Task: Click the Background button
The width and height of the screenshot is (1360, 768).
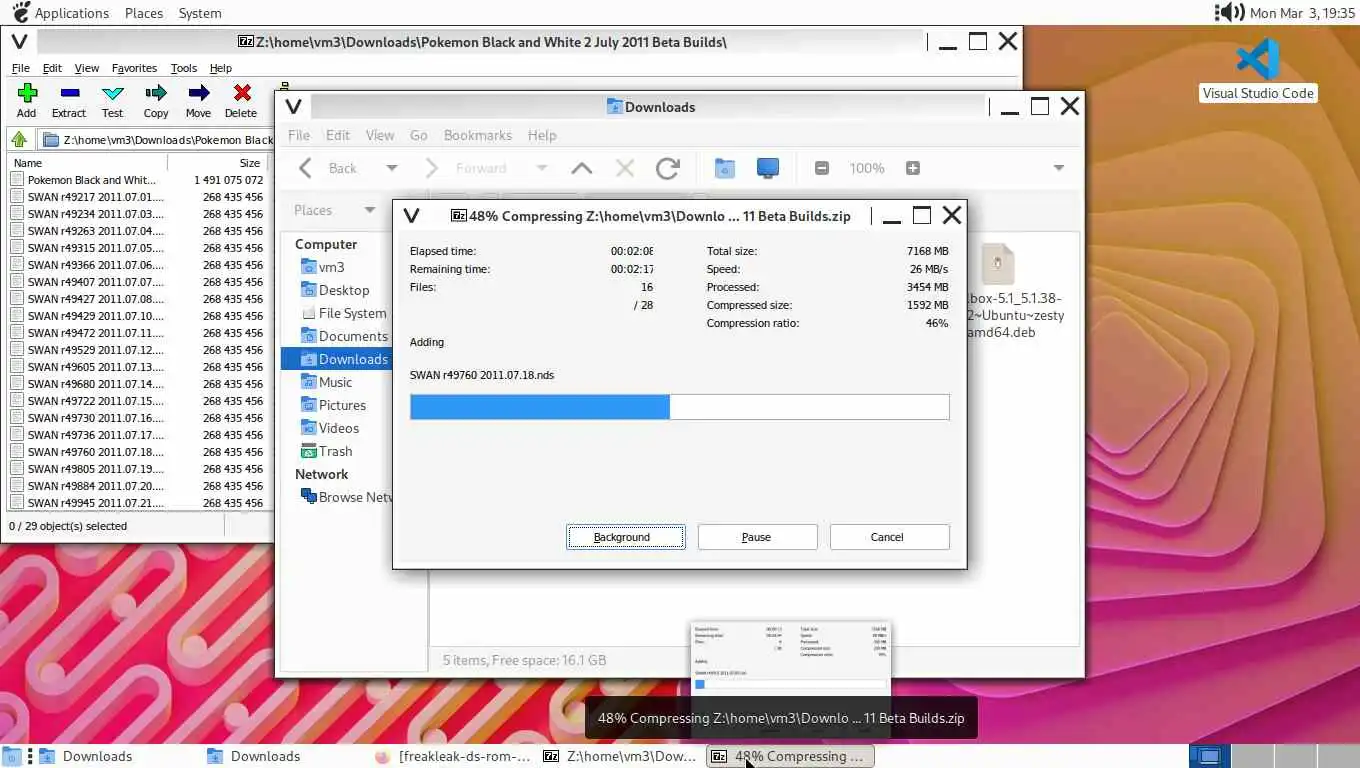Action: coord(625,537)
